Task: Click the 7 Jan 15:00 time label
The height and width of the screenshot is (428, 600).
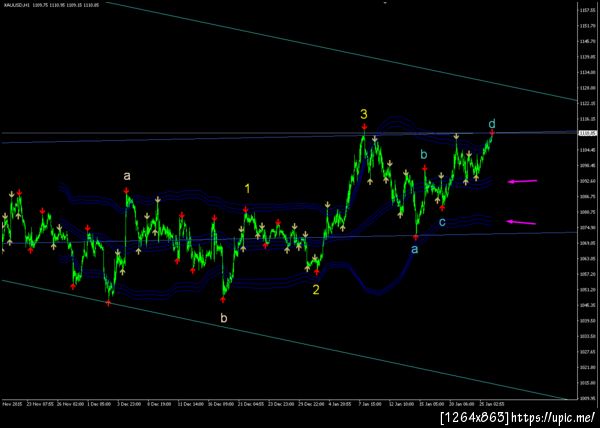Action: click(370, 404)
